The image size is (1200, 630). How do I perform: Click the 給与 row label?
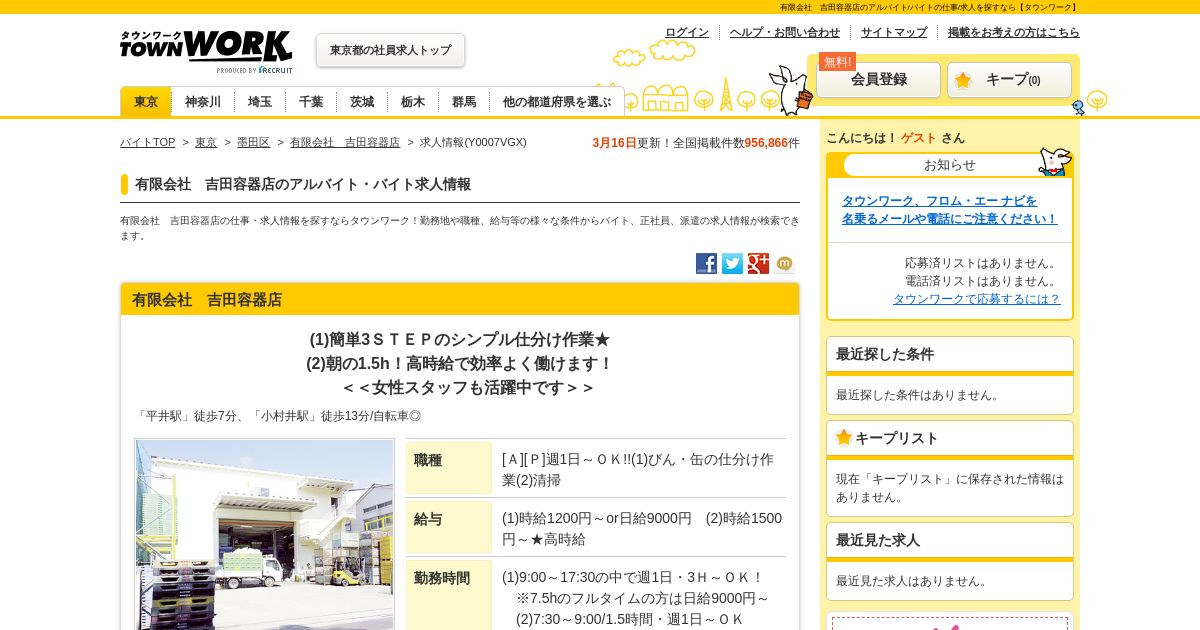(449, 527)
